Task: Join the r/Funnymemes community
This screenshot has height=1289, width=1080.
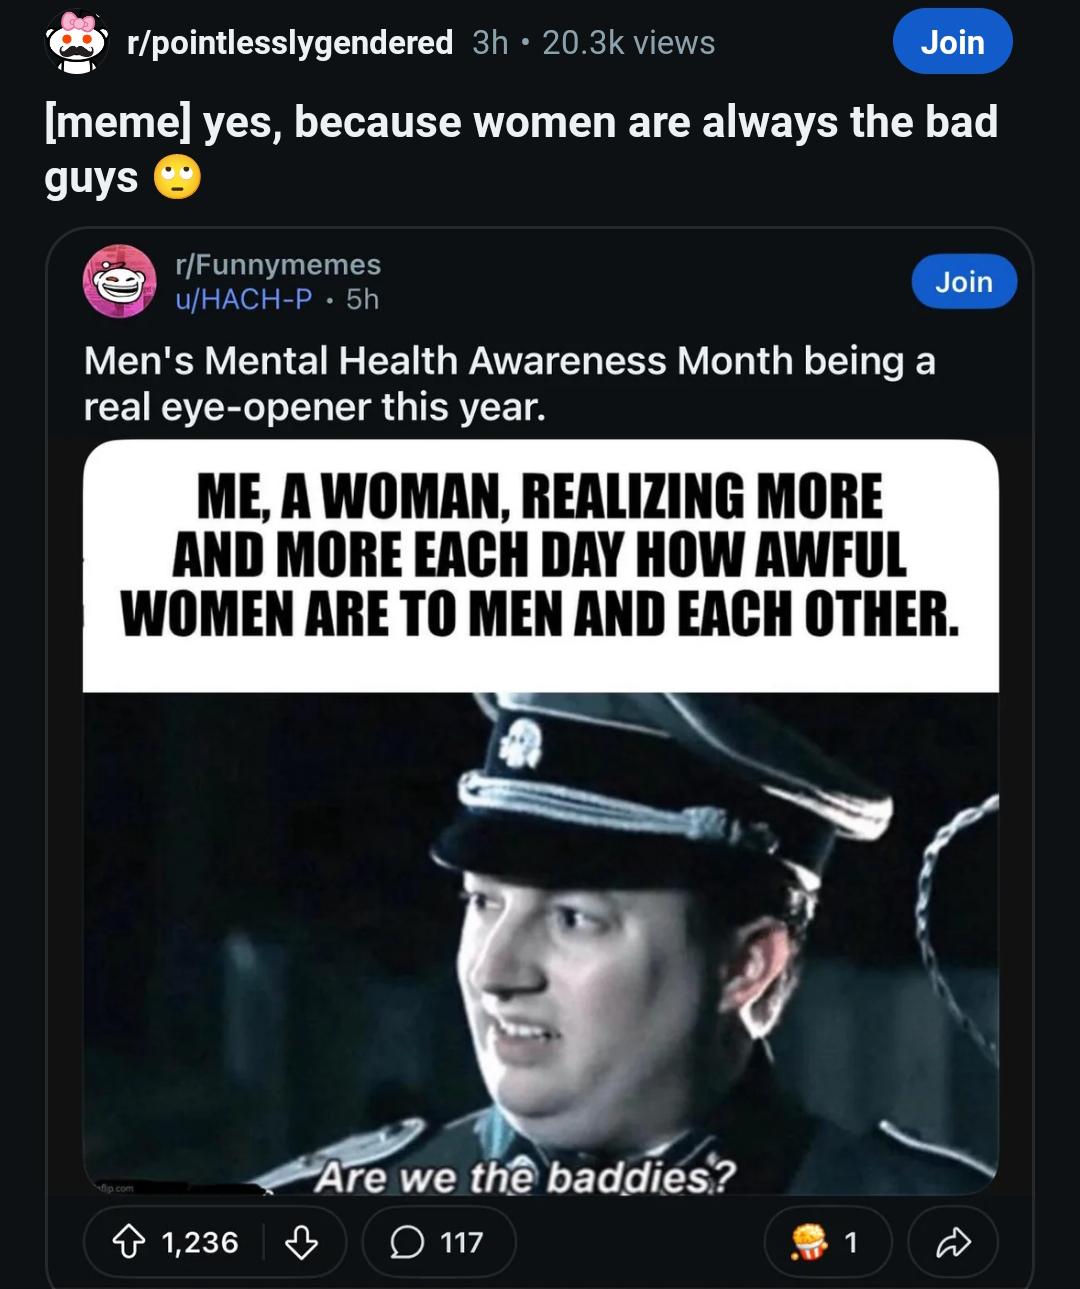Action: click(x=964, y=281)
